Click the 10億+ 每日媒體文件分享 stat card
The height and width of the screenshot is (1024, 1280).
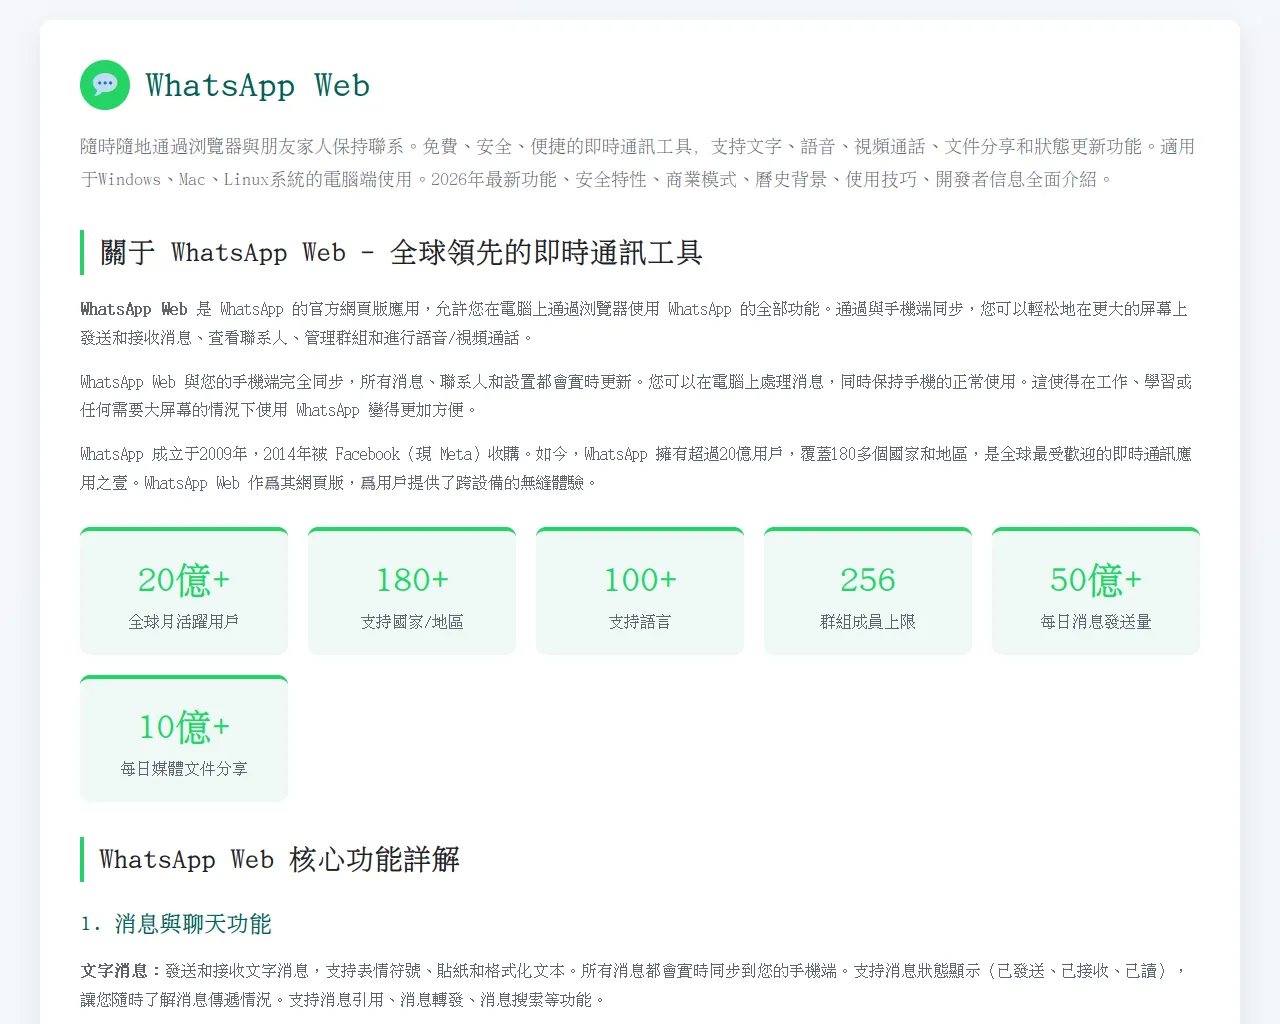coord(184,739)
